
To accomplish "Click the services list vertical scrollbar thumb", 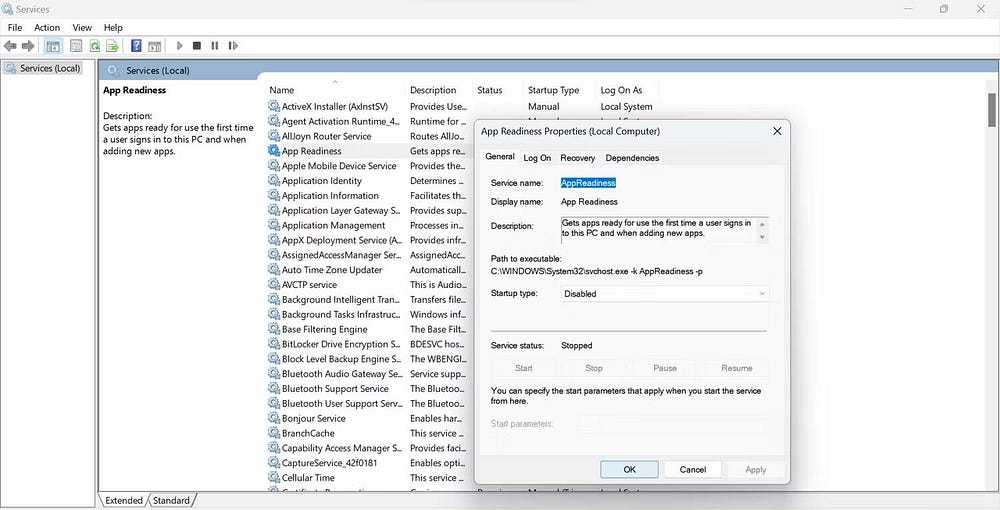I will point(992,110).
